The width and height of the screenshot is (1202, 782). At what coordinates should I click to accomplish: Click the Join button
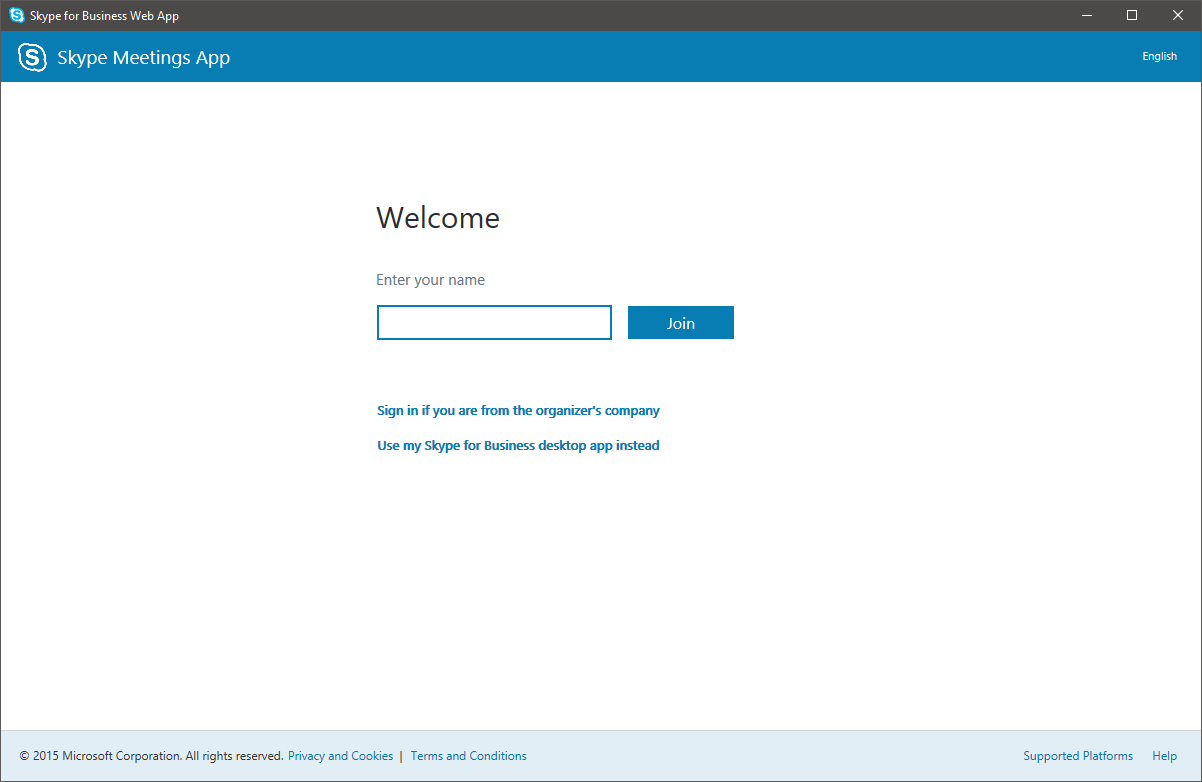[x=681, y=323]
